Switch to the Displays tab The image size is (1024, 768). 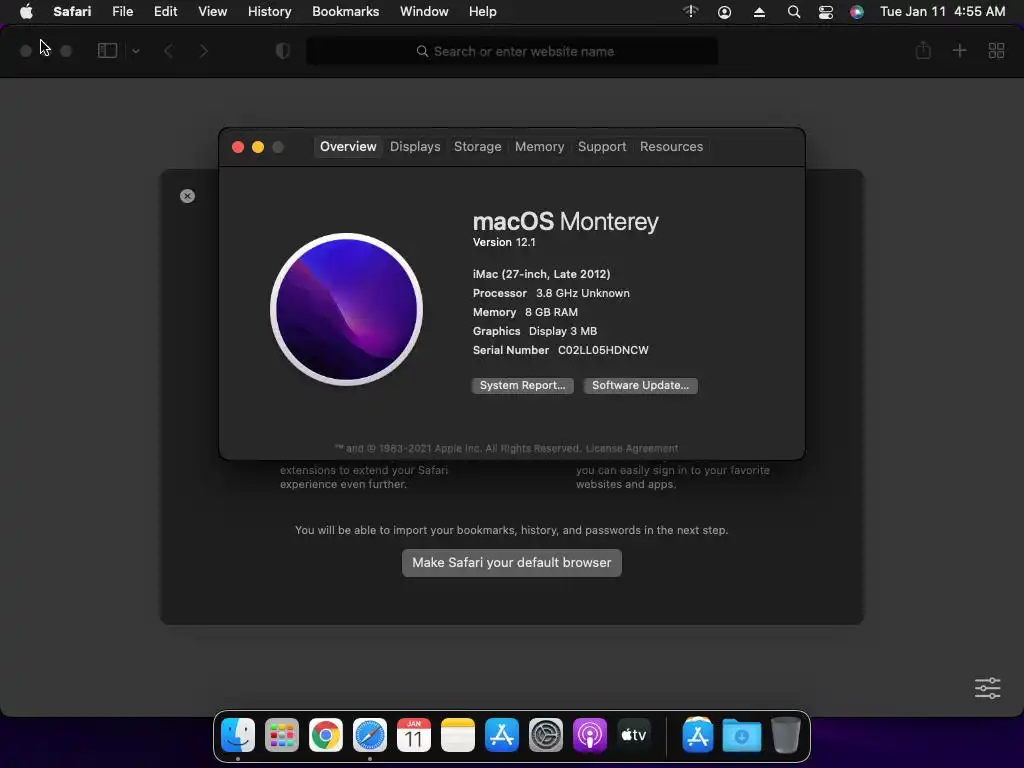click(415, 147)
